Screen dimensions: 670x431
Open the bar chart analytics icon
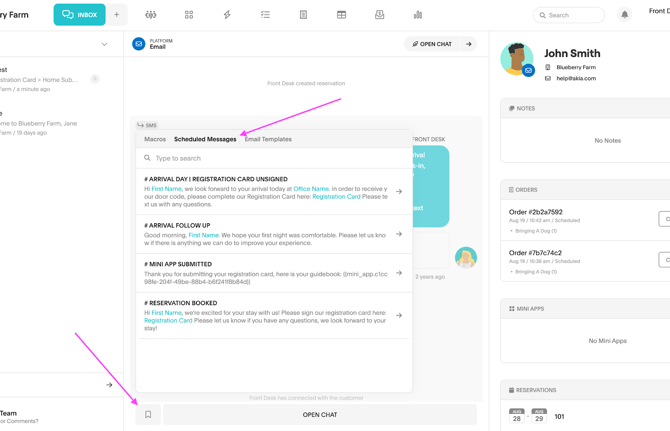[x=418, y=15]
